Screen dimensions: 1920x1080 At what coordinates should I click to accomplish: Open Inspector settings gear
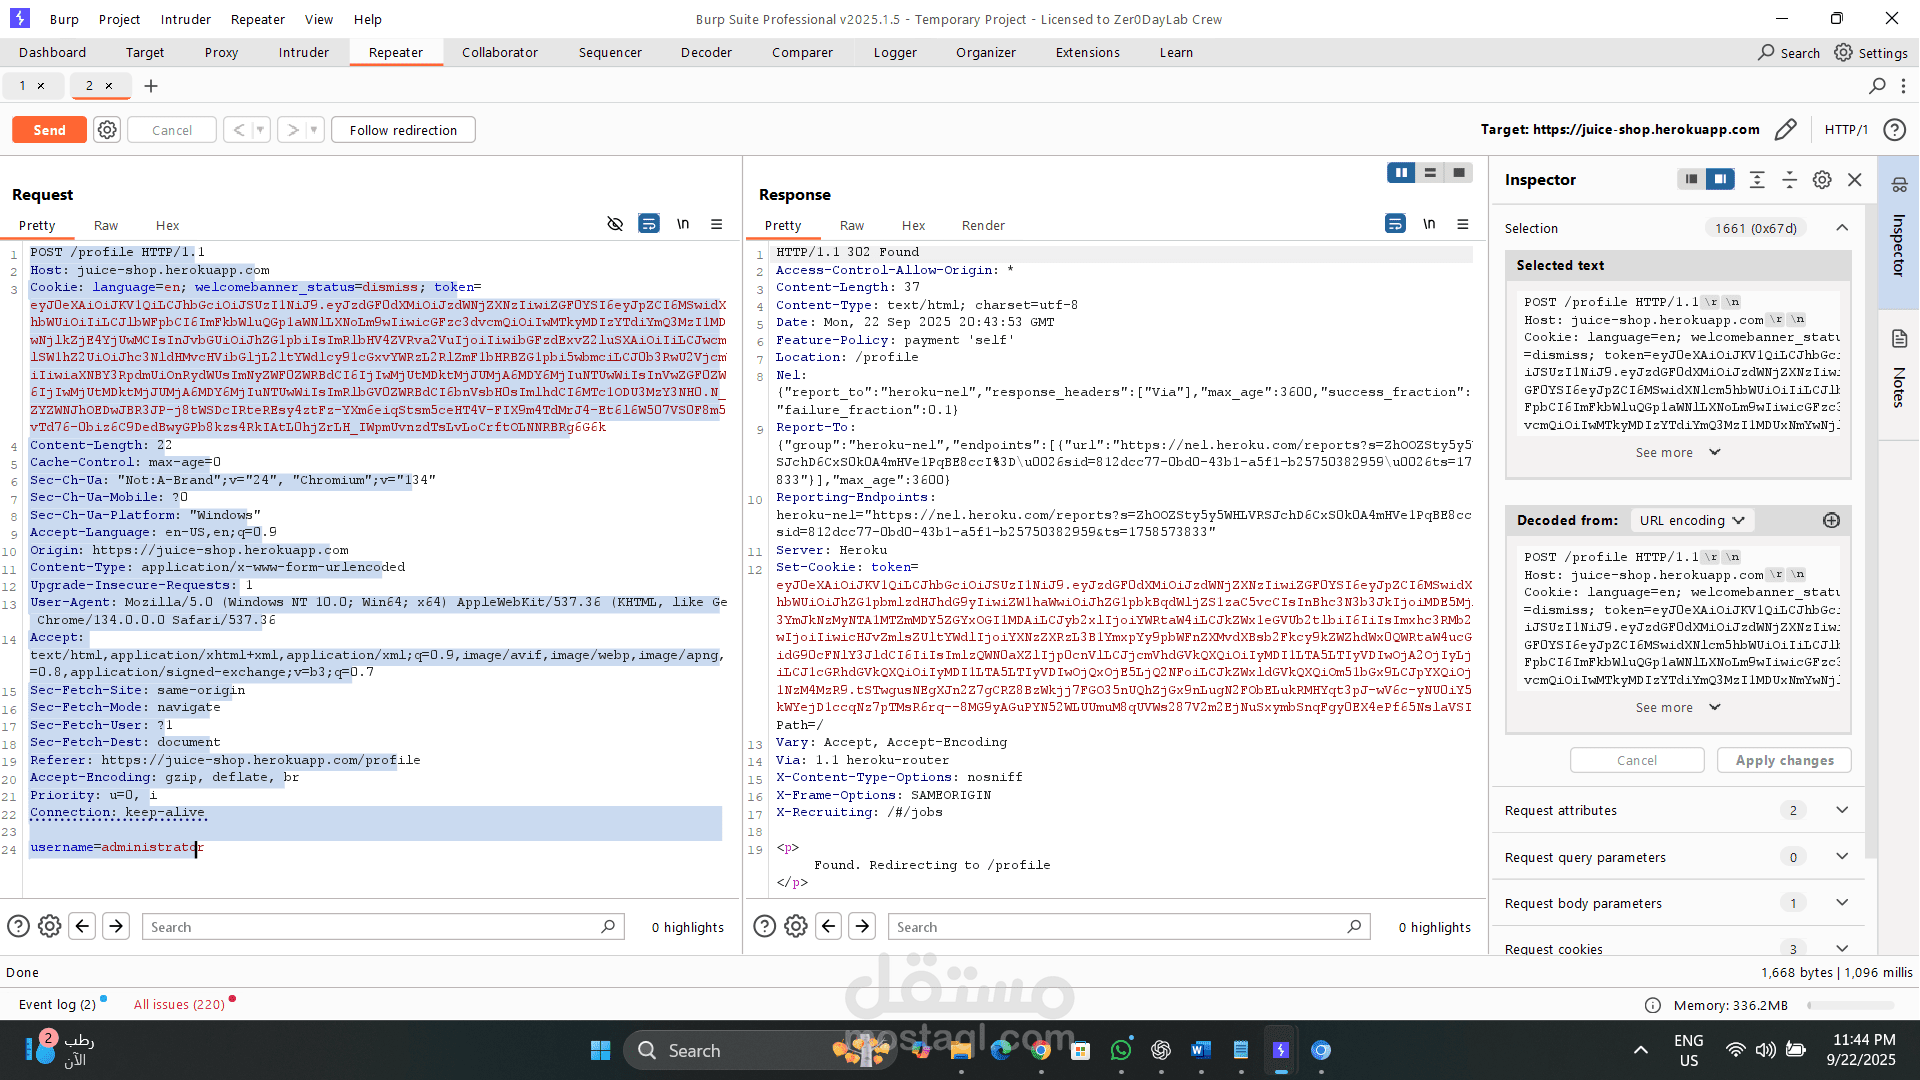(1822, 179)
